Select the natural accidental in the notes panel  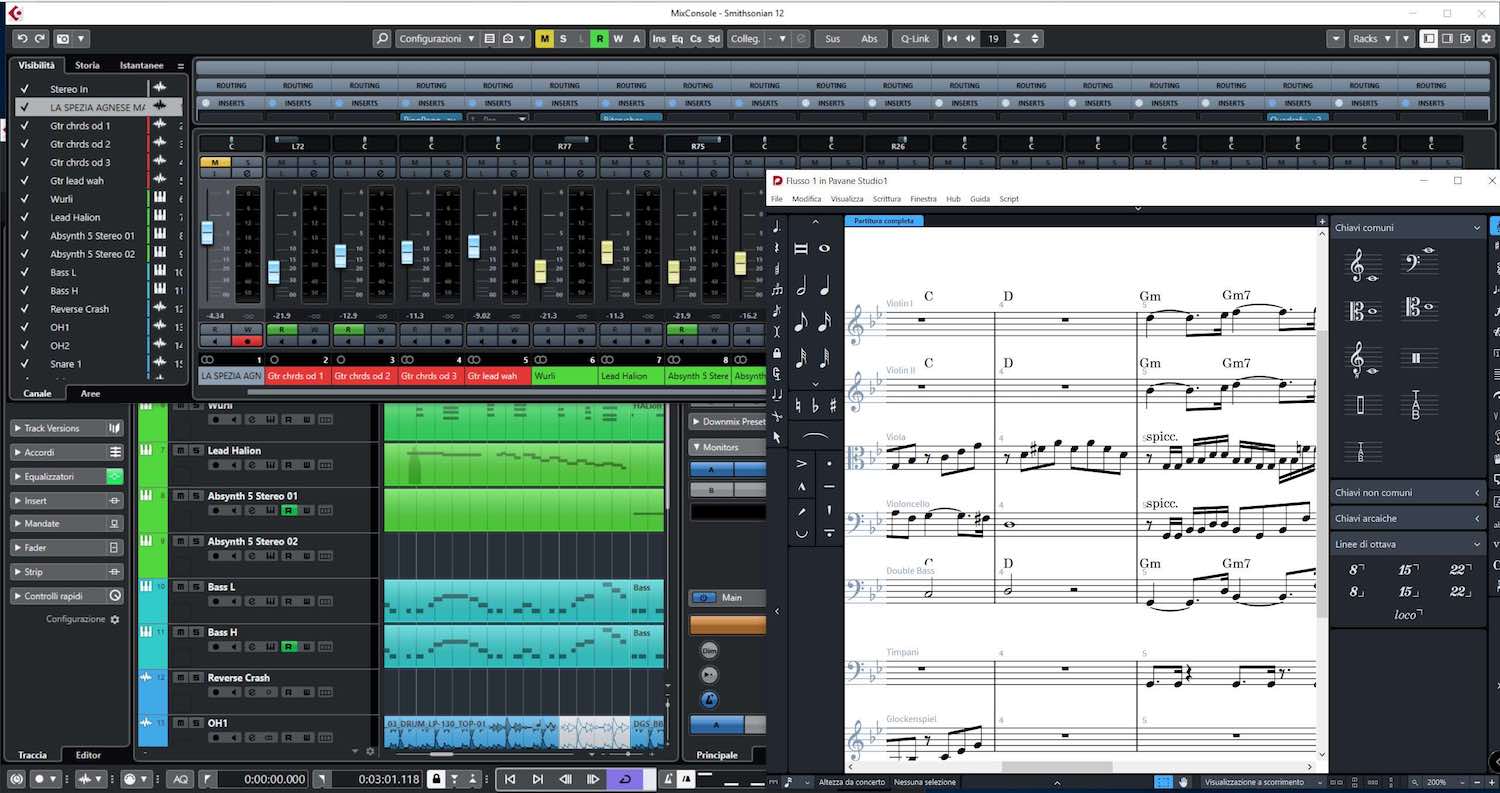pos(798,405)
